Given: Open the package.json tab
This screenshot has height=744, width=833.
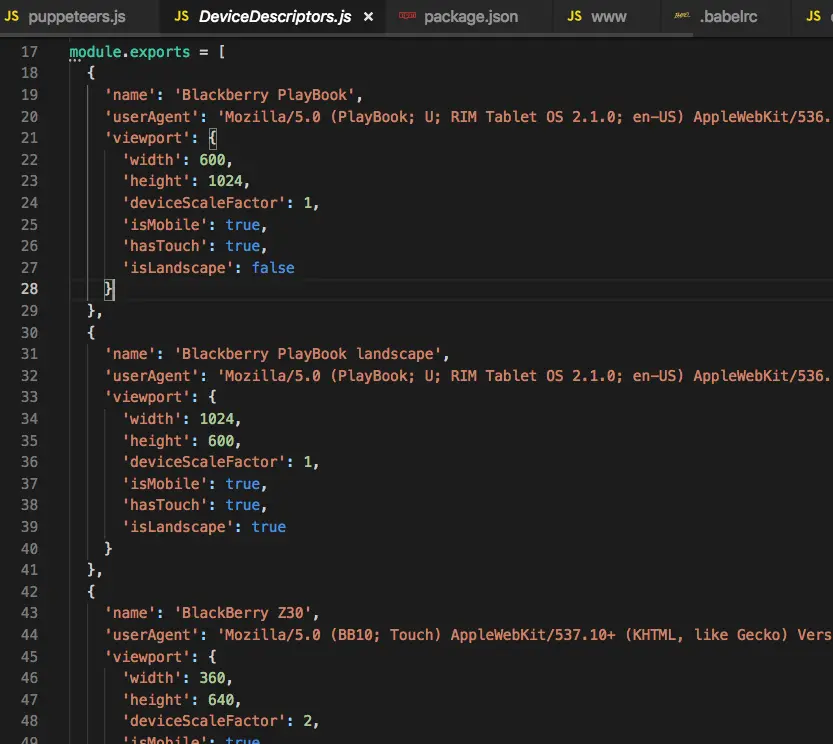Looking at the screenshot, I should [471, 16].
